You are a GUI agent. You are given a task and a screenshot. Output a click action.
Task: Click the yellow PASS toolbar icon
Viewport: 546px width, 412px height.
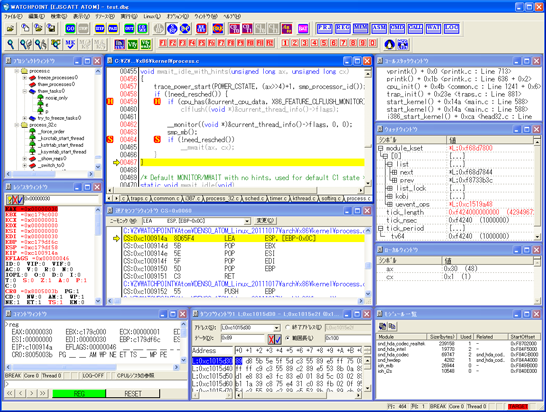click(113, 28)
